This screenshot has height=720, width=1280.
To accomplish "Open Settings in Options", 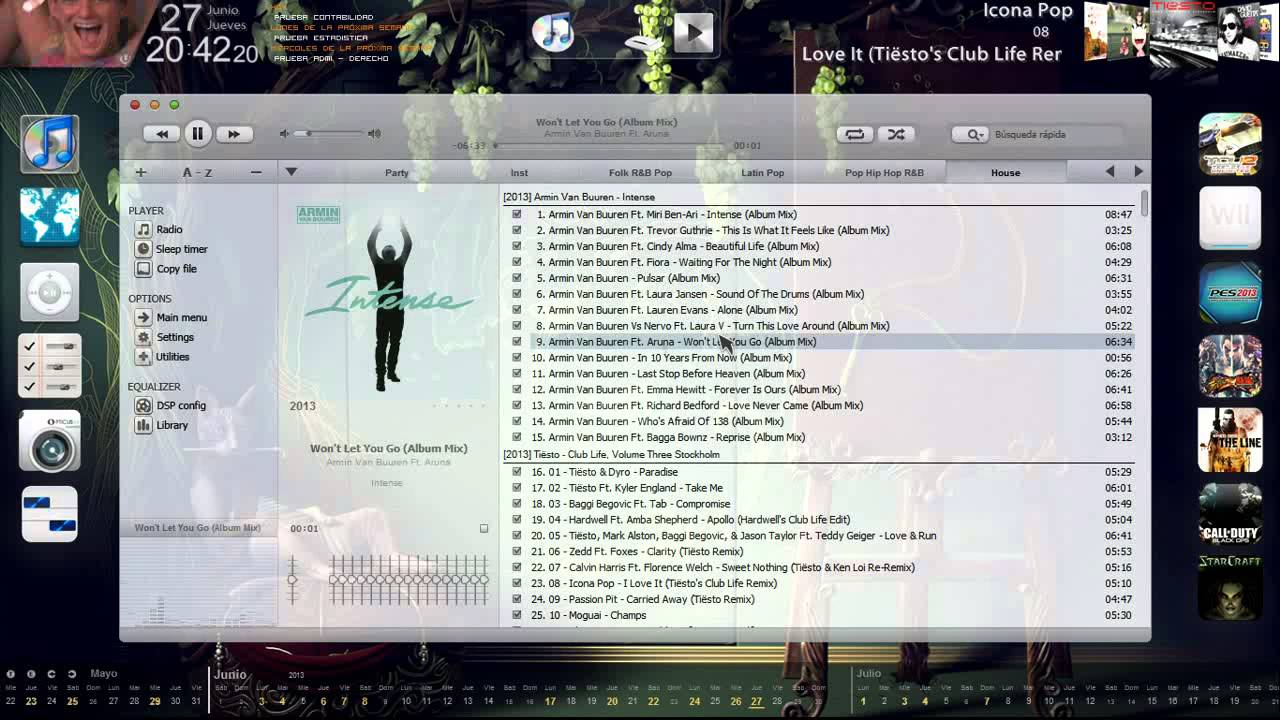I will pyautogui.click(x=165, y=337).
